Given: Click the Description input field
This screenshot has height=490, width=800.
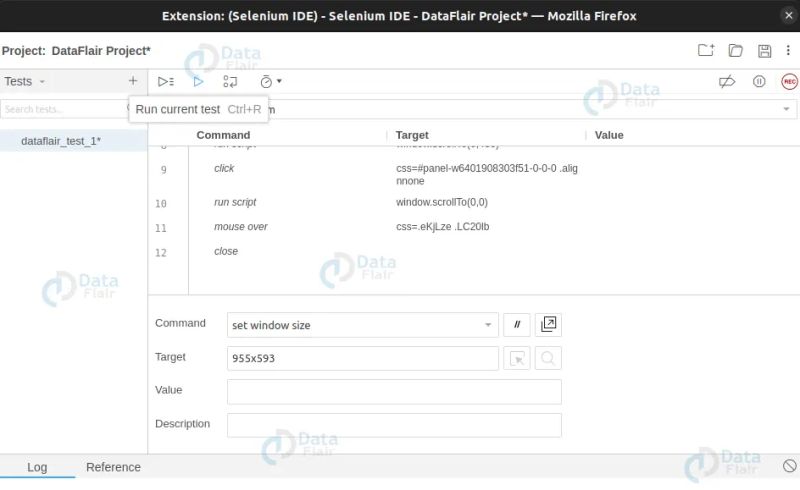Looking at the screenshot, I should [x=394, y=425].
